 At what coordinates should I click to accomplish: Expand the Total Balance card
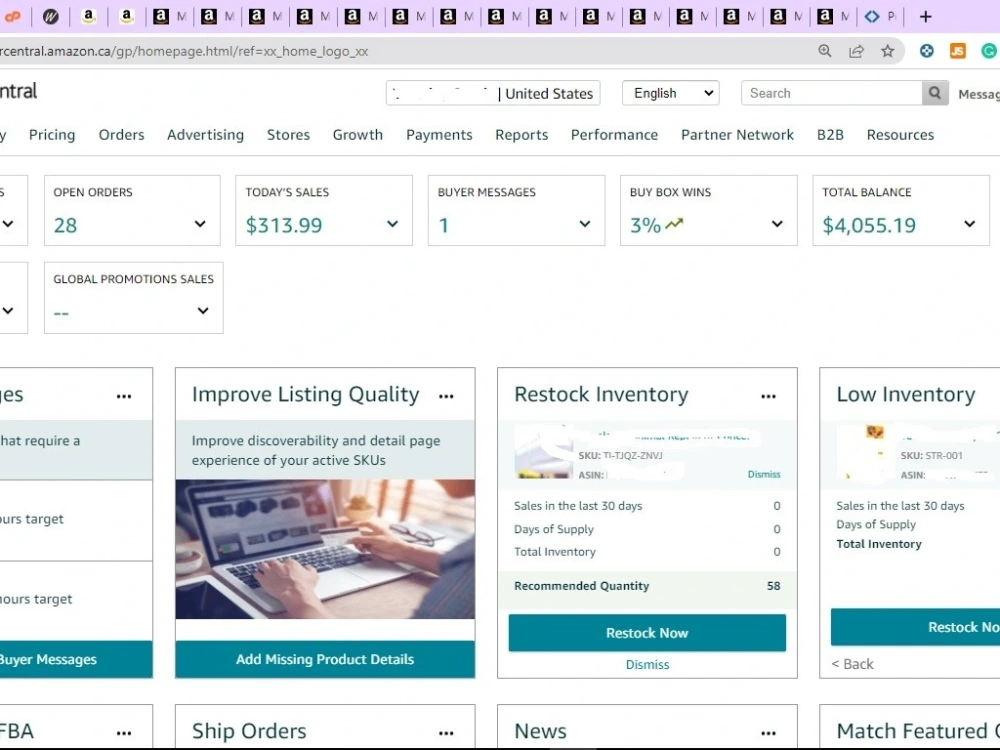970,224
